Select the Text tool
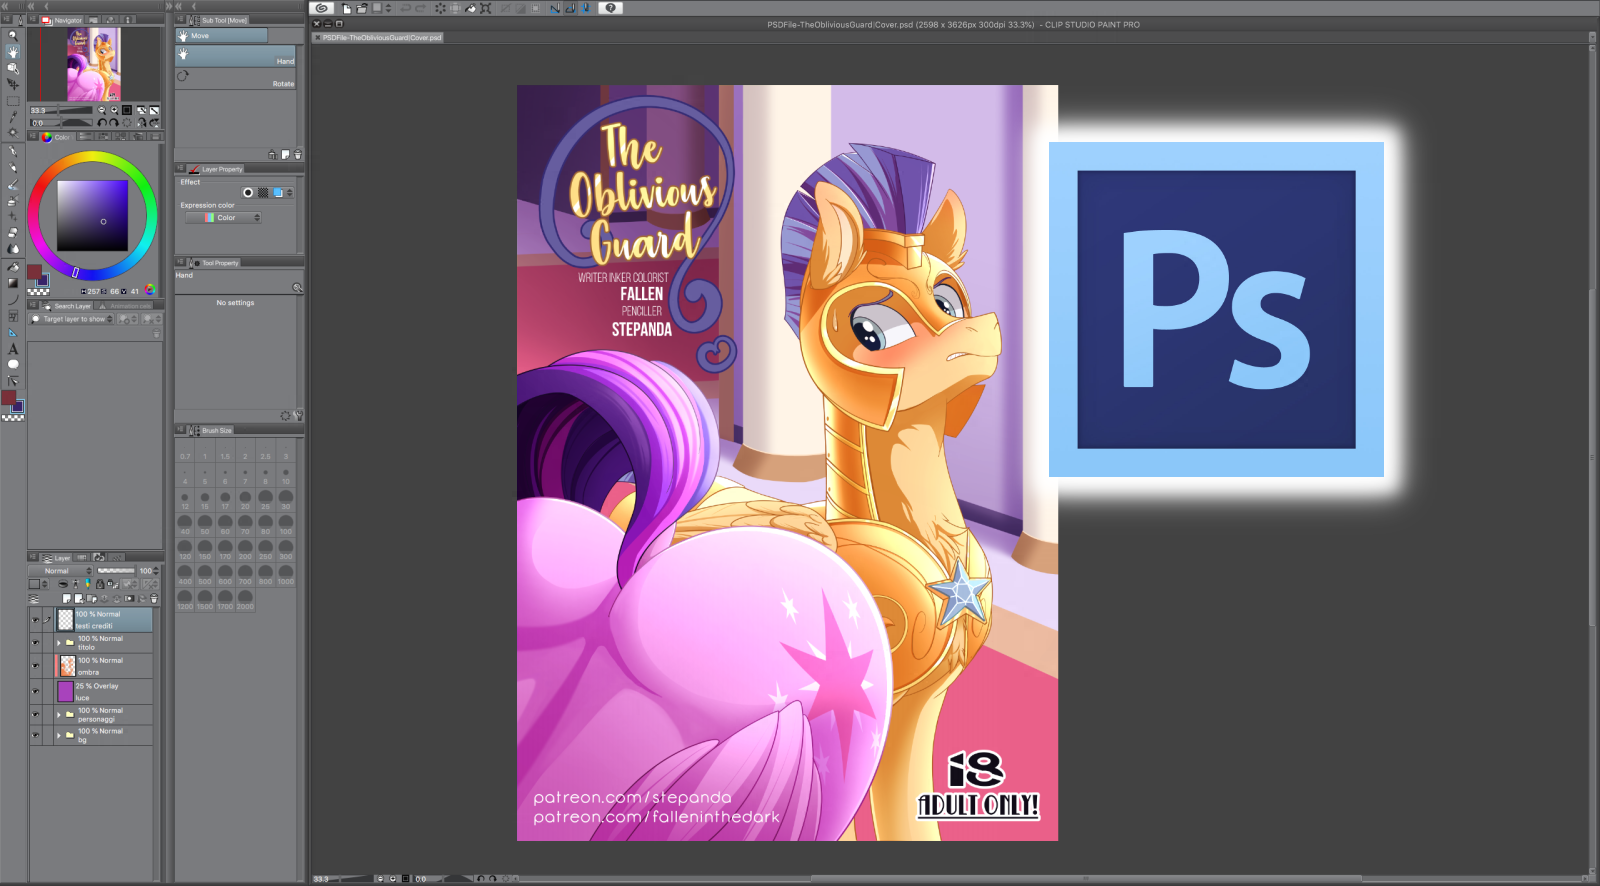 click(x=13, y=349)
